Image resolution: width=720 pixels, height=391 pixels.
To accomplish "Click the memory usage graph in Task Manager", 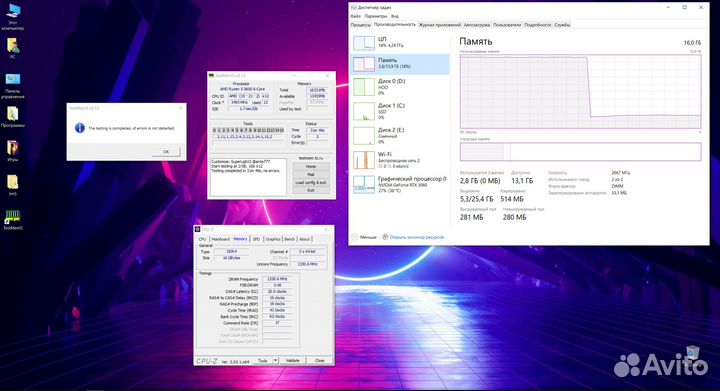I will coord(580,92).
